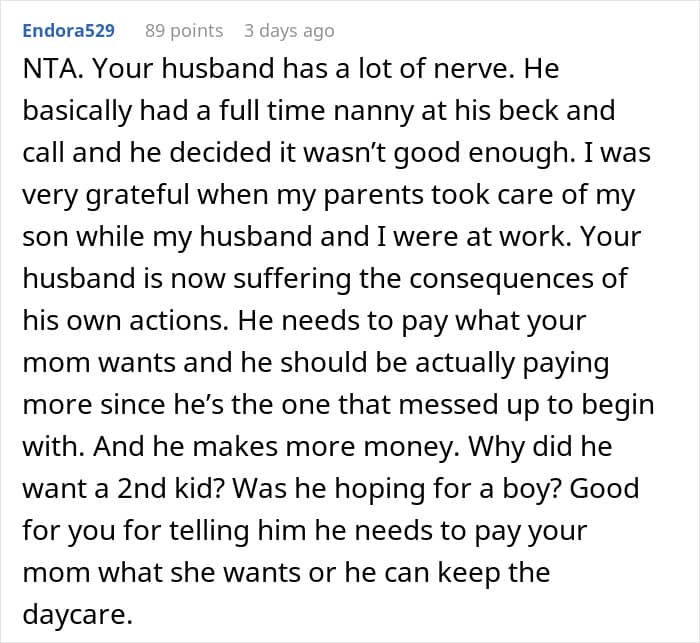700x643 pixels.
Task: Click the word "nanny" in the comment
Action: (370, 111)
